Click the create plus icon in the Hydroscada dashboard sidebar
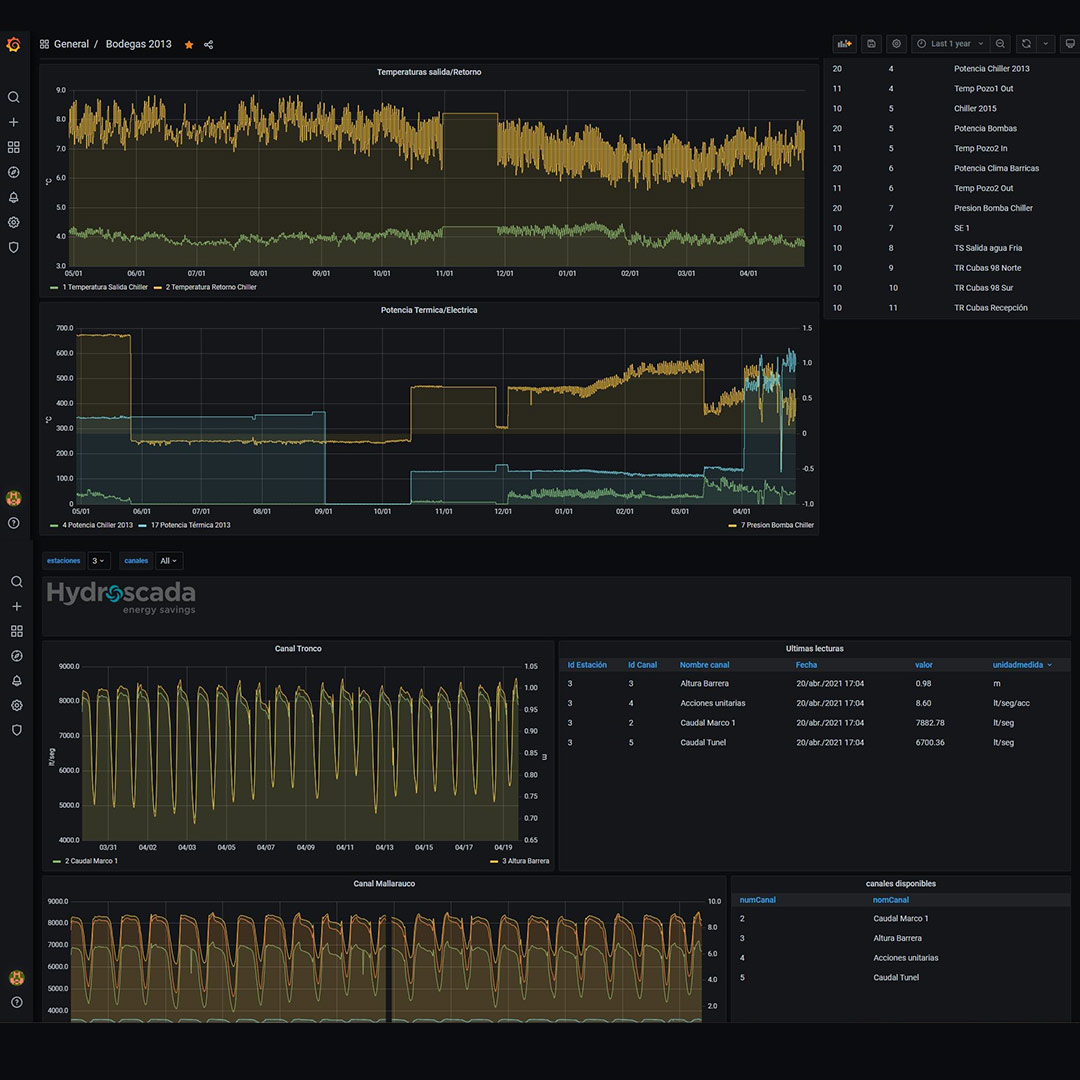1080x1080 pixels. pos(17,606)
